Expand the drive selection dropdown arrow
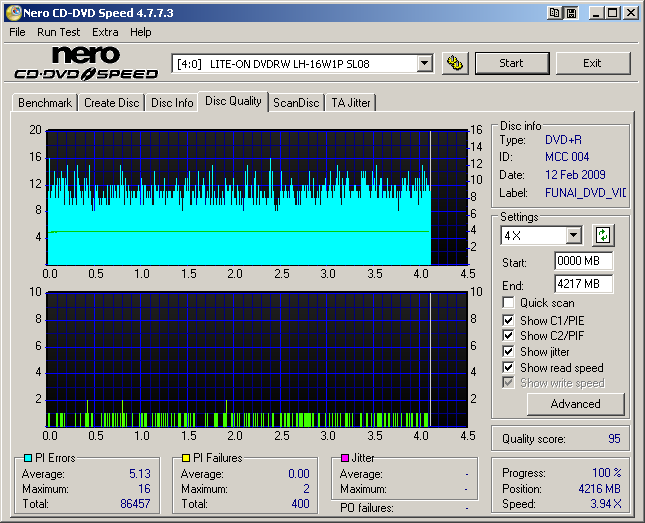645x523 pixels. 424,64
